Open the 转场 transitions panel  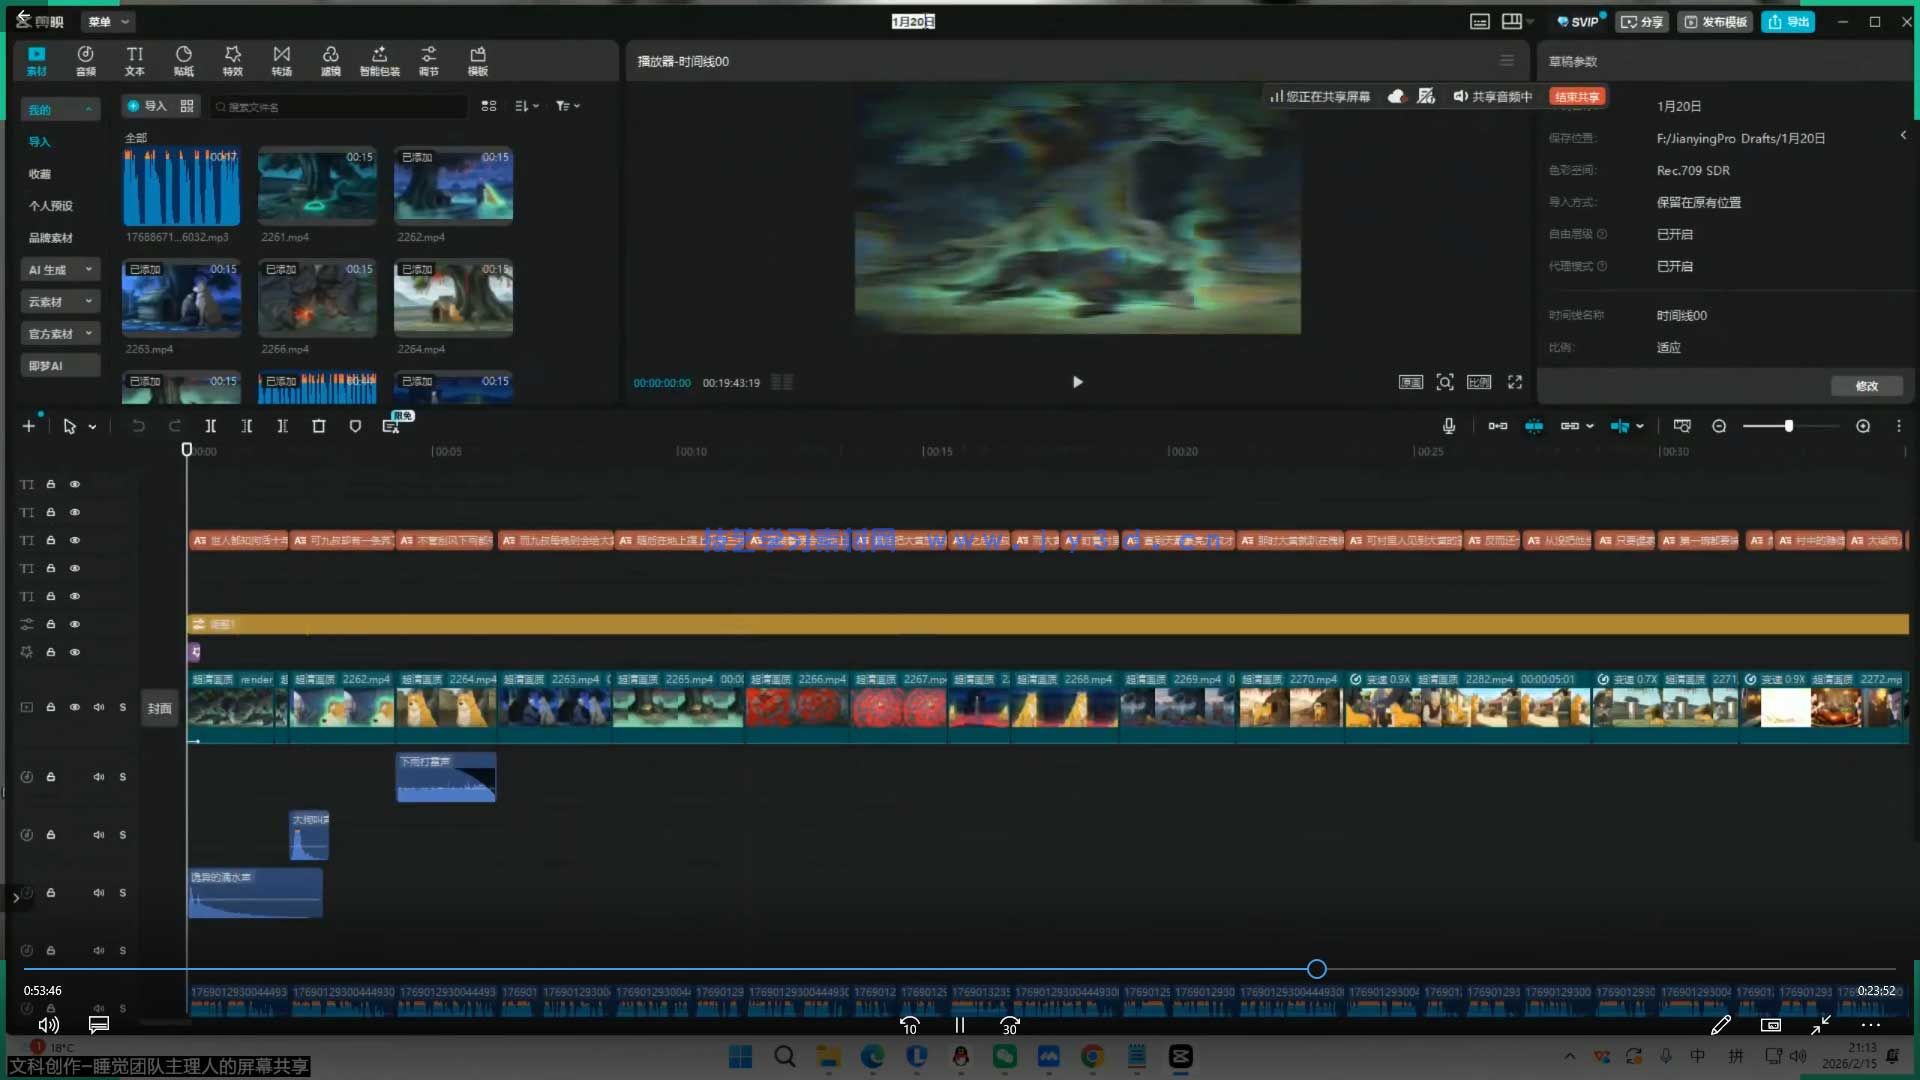pos(281,60)
